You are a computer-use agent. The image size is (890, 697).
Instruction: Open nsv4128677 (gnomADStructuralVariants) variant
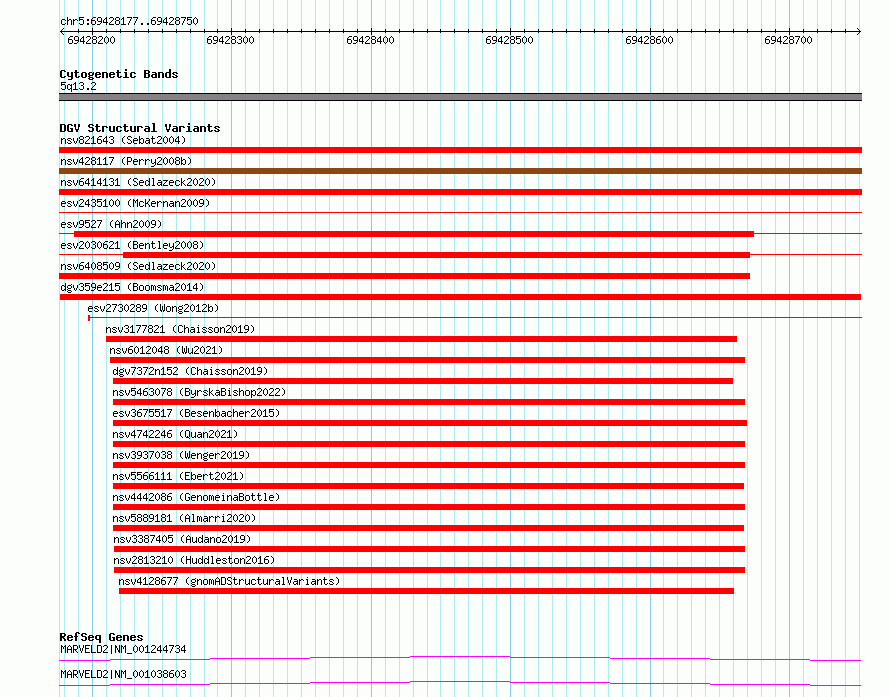229,581
